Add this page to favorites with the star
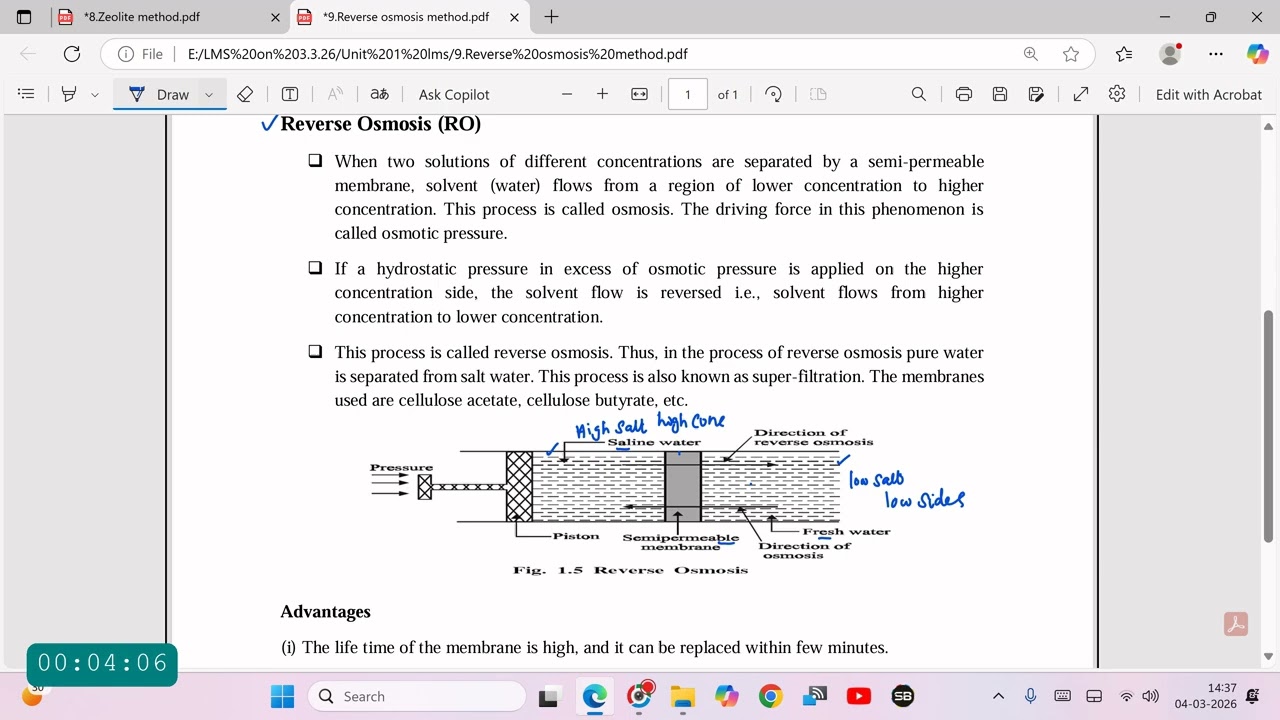 click(x=1071, y=54)
